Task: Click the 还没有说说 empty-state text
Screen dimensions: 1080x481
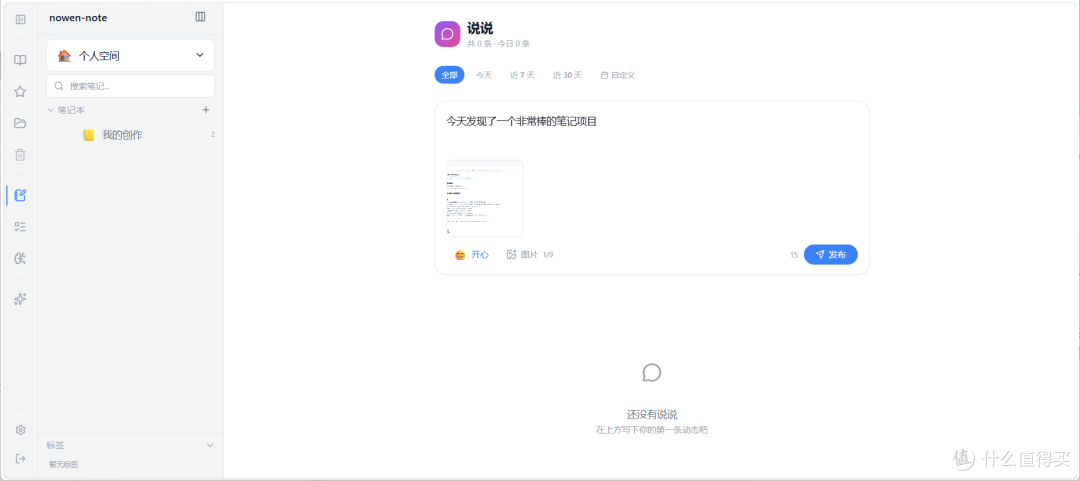Action: (652, 415)
